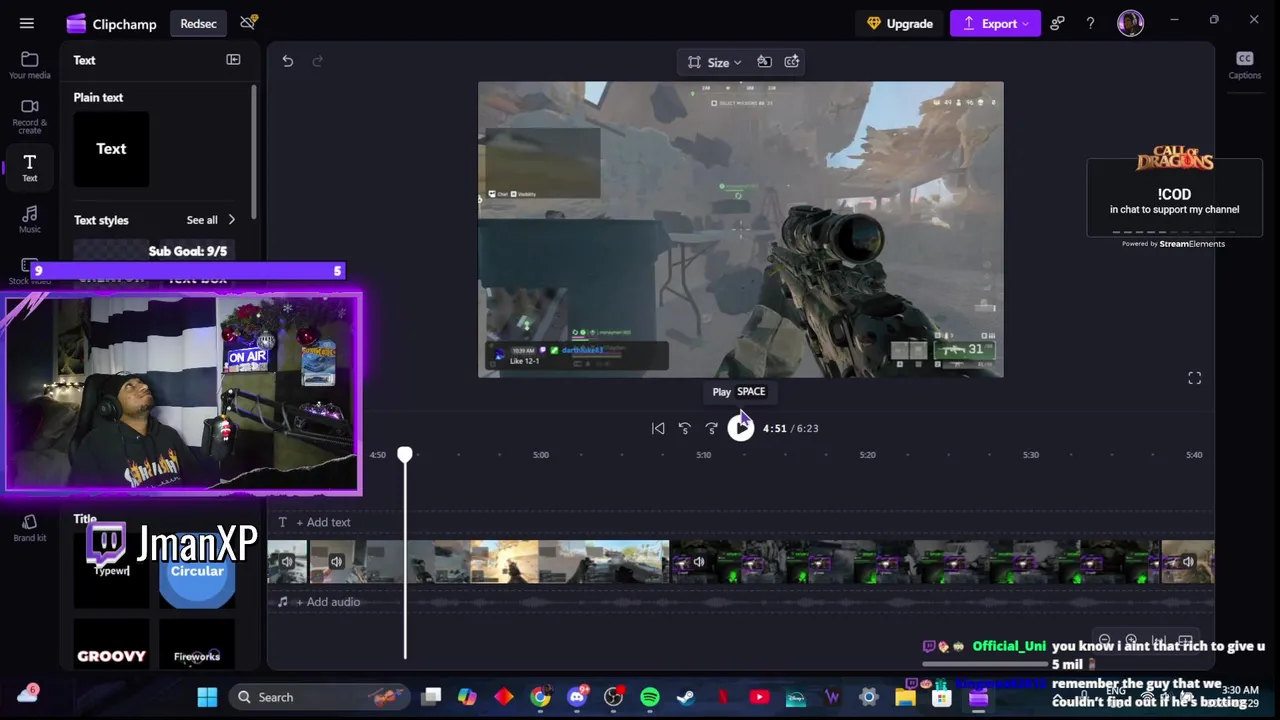The width and height of the screenshot is (1280, 720).
Task: Click the 5:20 mark on the timeline ruler
Action: (867, 455)
